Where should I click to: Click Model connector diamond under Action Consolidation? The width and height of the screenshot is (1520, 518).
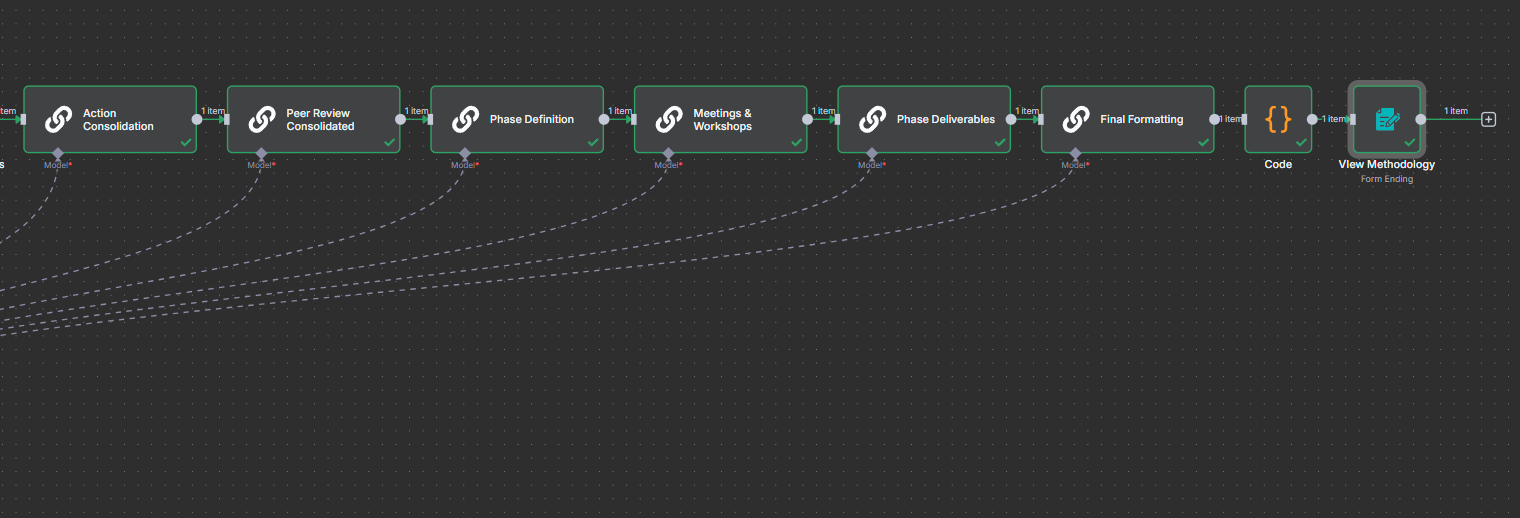point(58,153)
